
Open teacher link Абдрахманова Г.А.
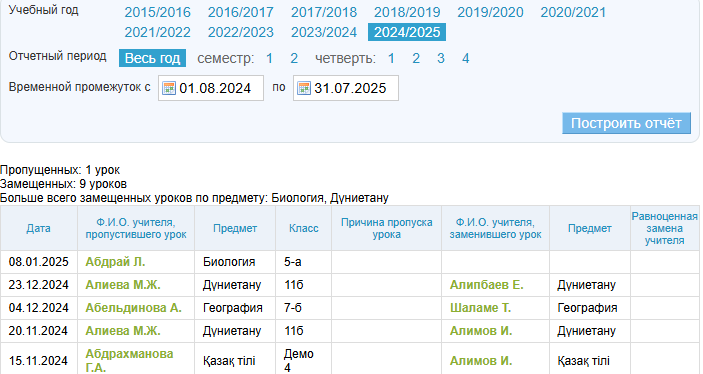click(129, 361)
